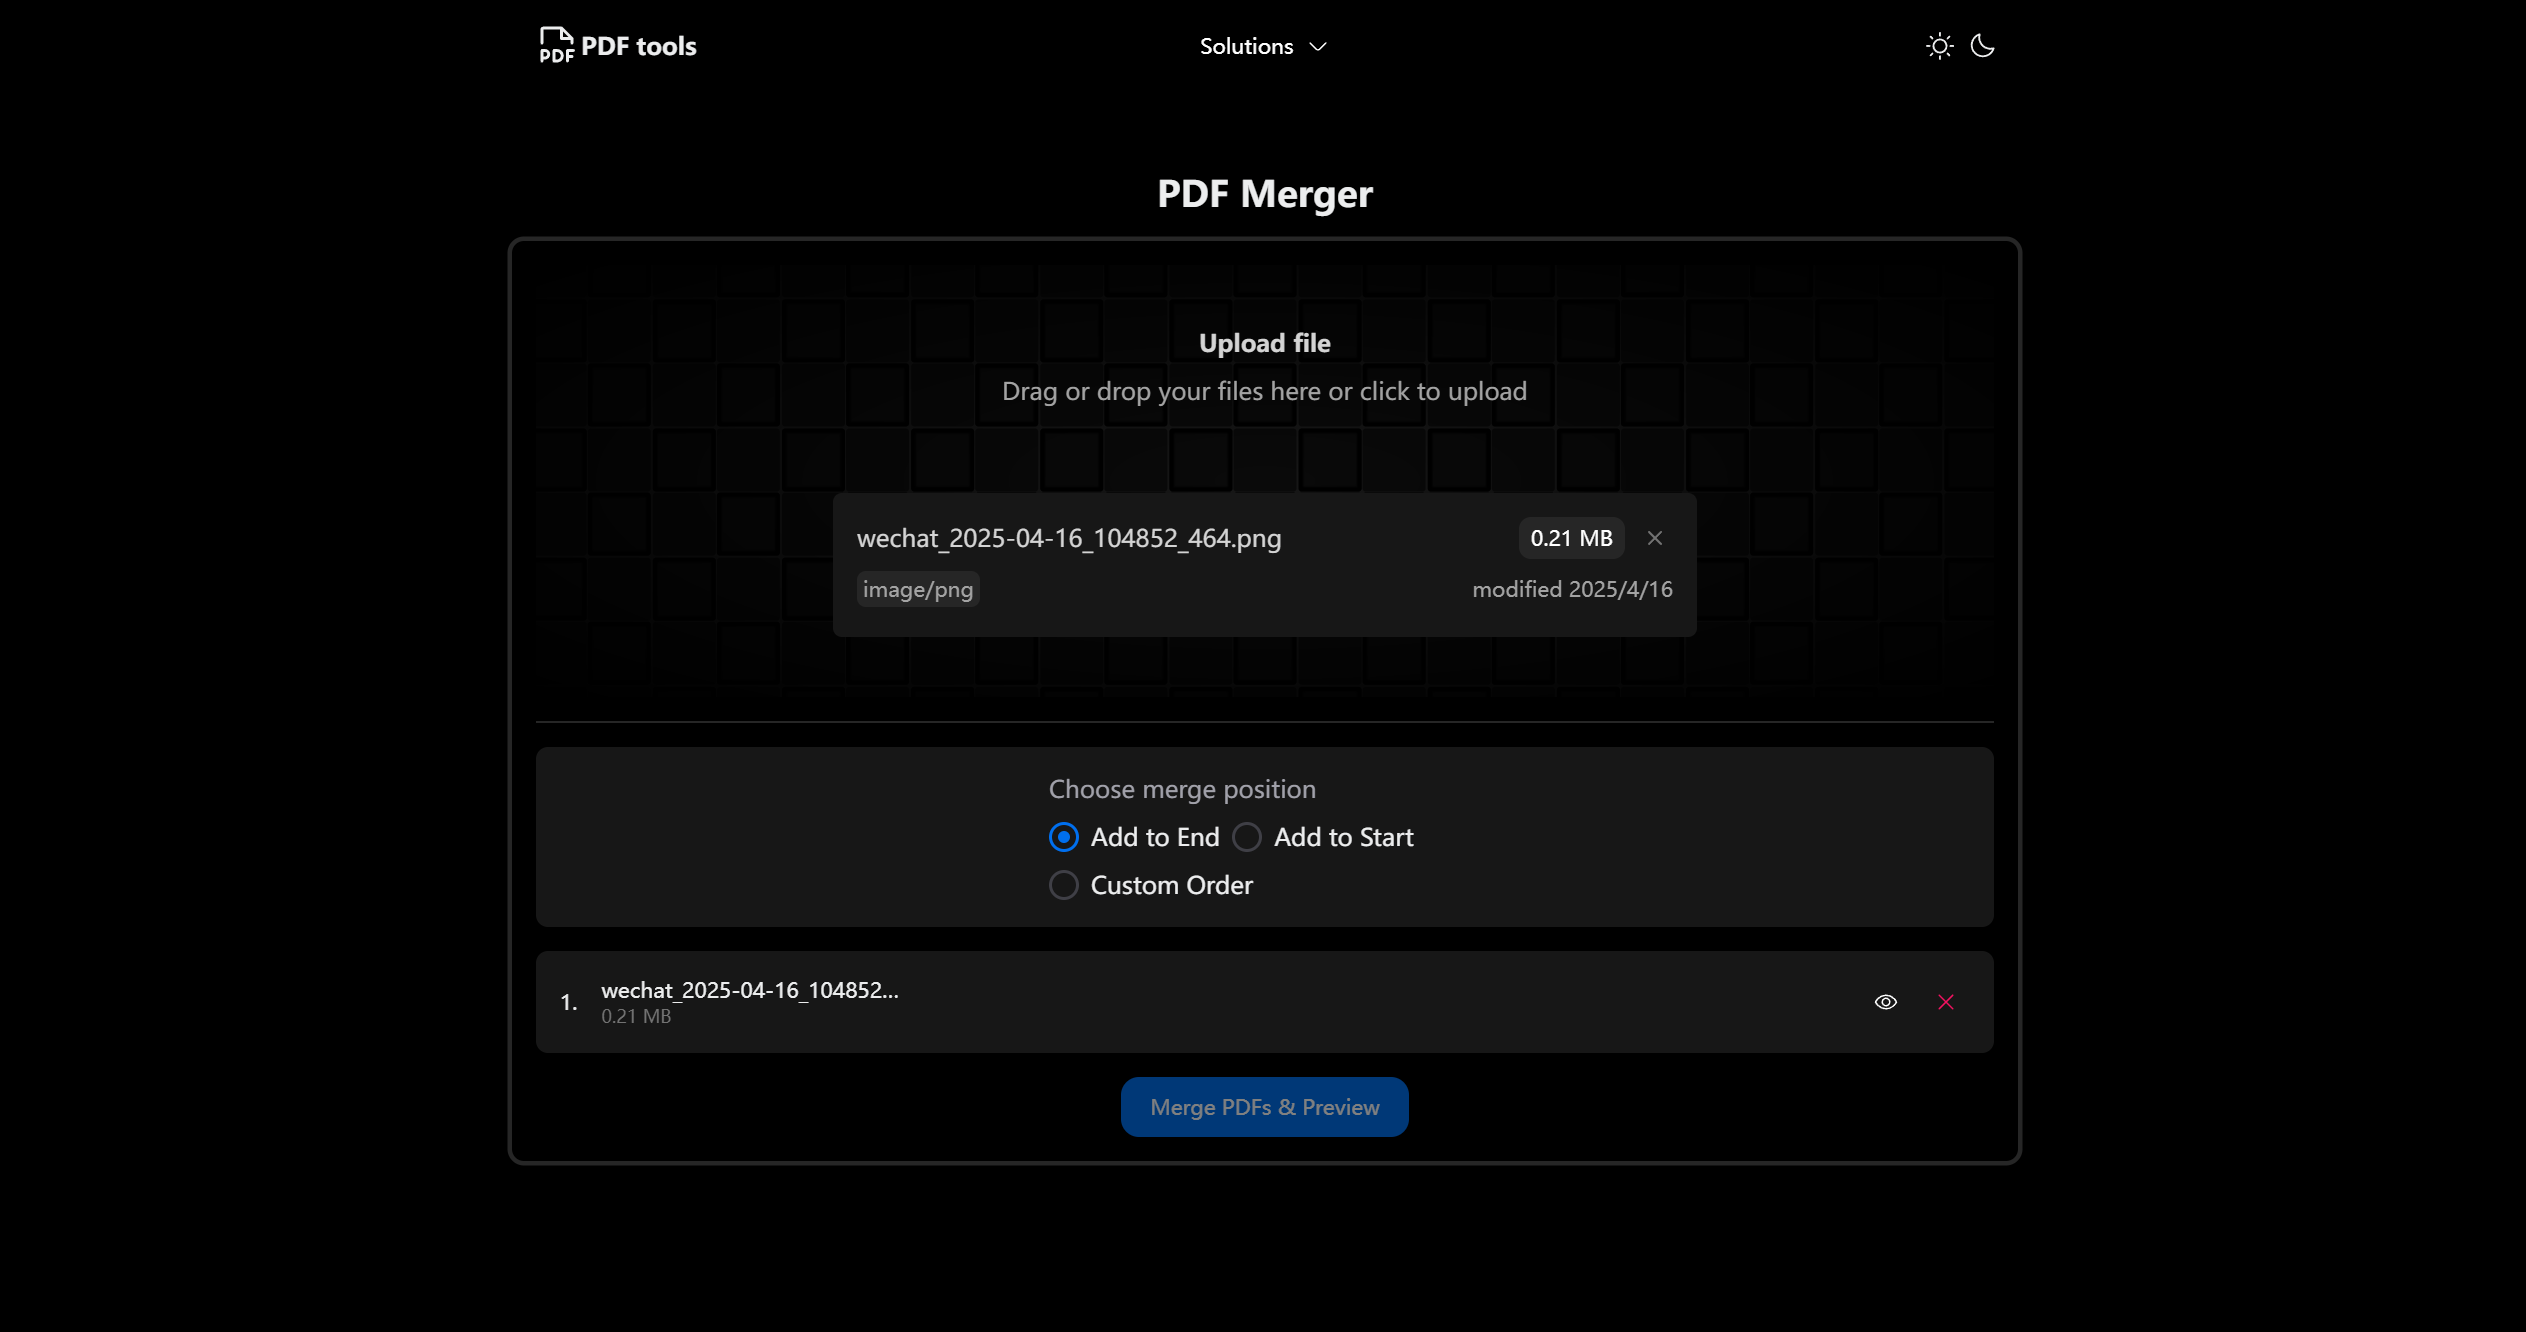Collapse the merge position options panel
Screen dimensions: 2526x1332
[1181, 789]
